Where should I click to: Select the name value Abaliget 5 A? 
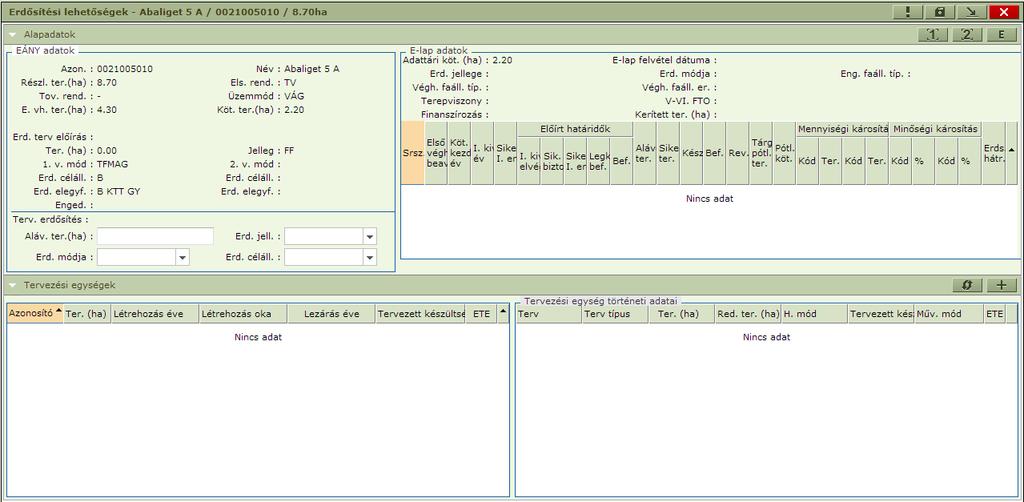(x=312, y=69)
